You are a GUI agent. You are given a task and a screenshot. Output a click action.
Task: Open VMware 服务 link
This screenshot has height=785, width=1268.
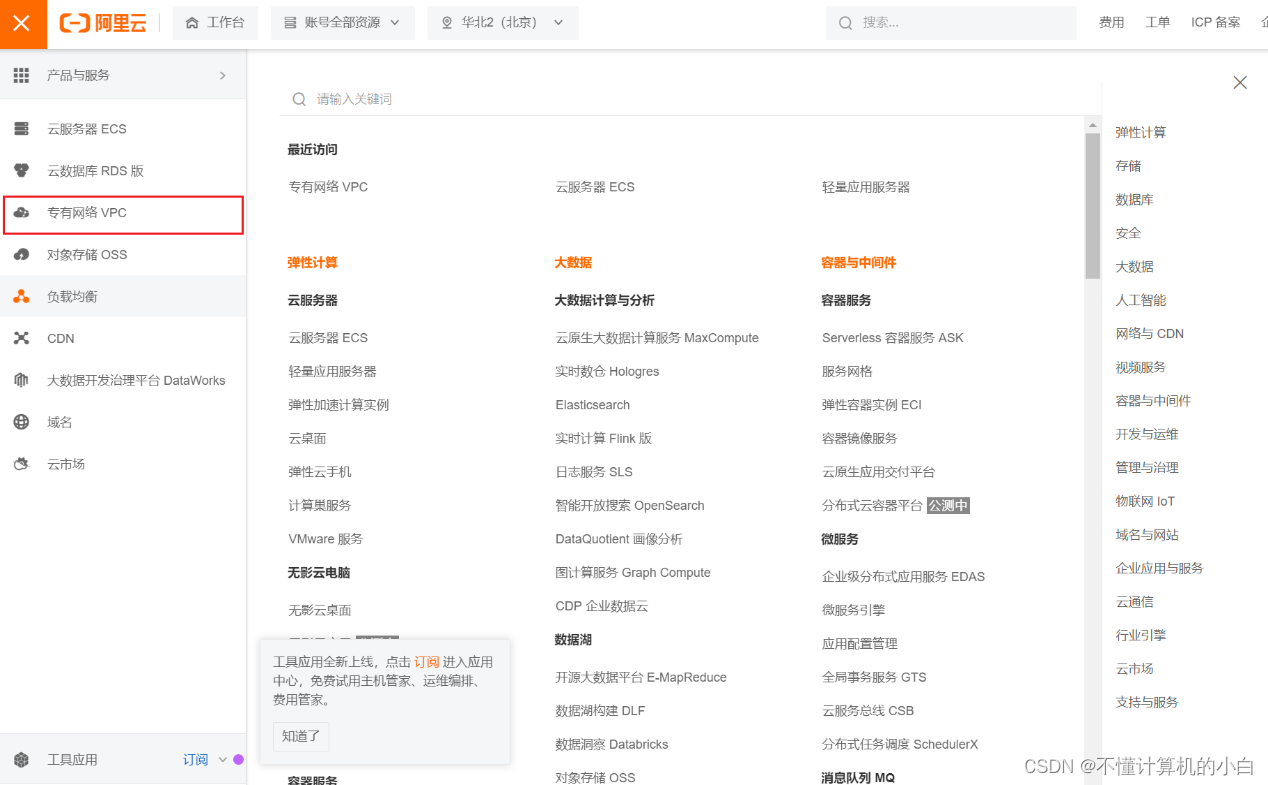[x=326, y=539]
